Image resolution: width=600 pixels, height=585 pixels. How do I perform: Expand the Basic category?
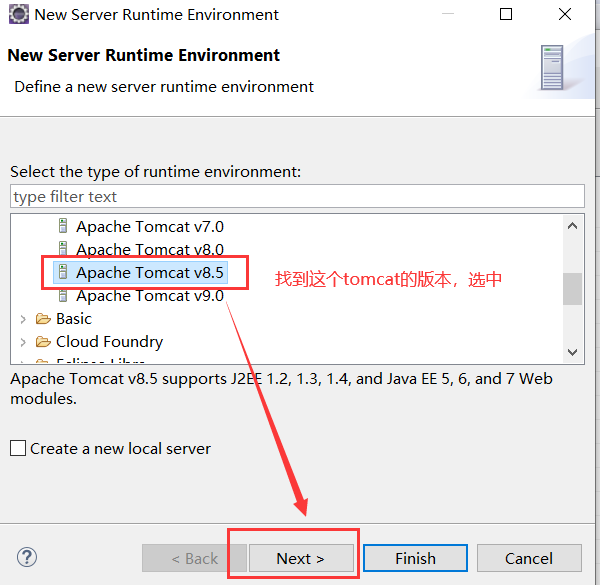pyautogui.click(x=23, y=319)
